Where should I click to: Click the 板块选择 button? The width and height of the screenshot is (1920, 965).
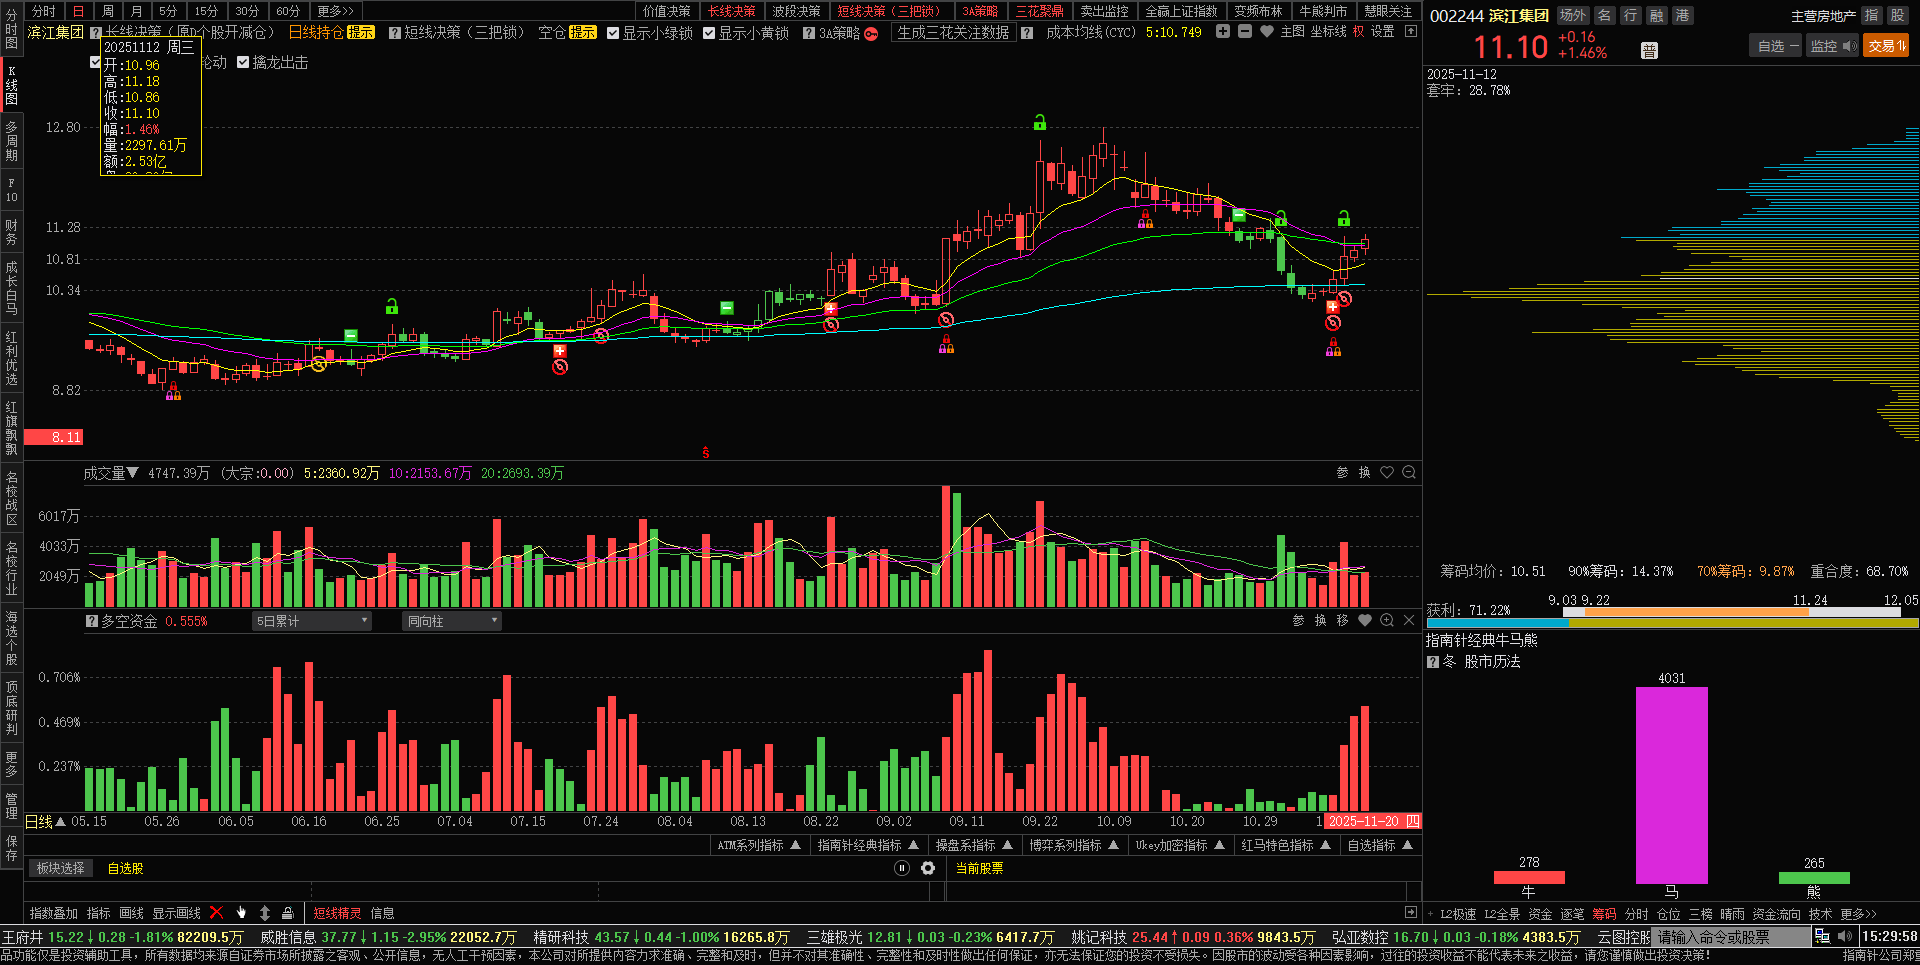[61, 868]
